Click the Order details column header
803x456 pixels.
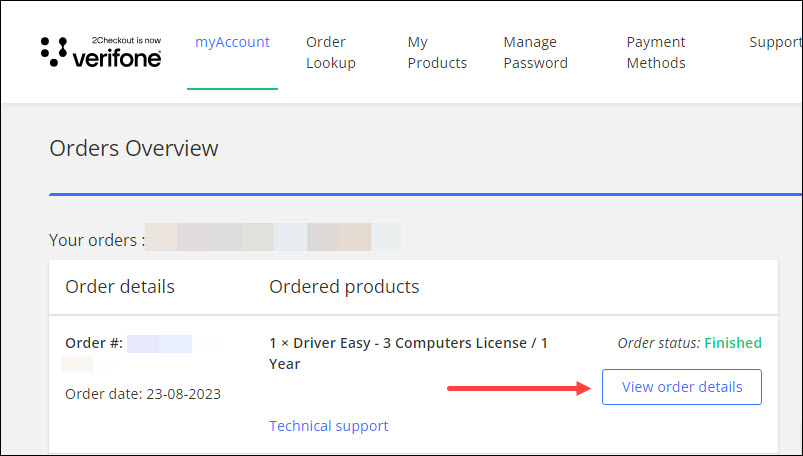click(120, 287)
